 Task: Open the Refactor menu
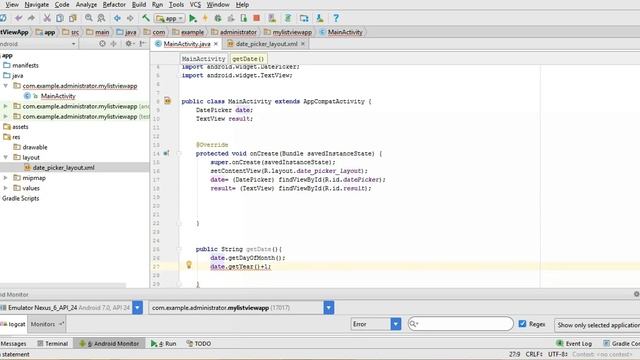pyautogui.click(x=114, y=4)
